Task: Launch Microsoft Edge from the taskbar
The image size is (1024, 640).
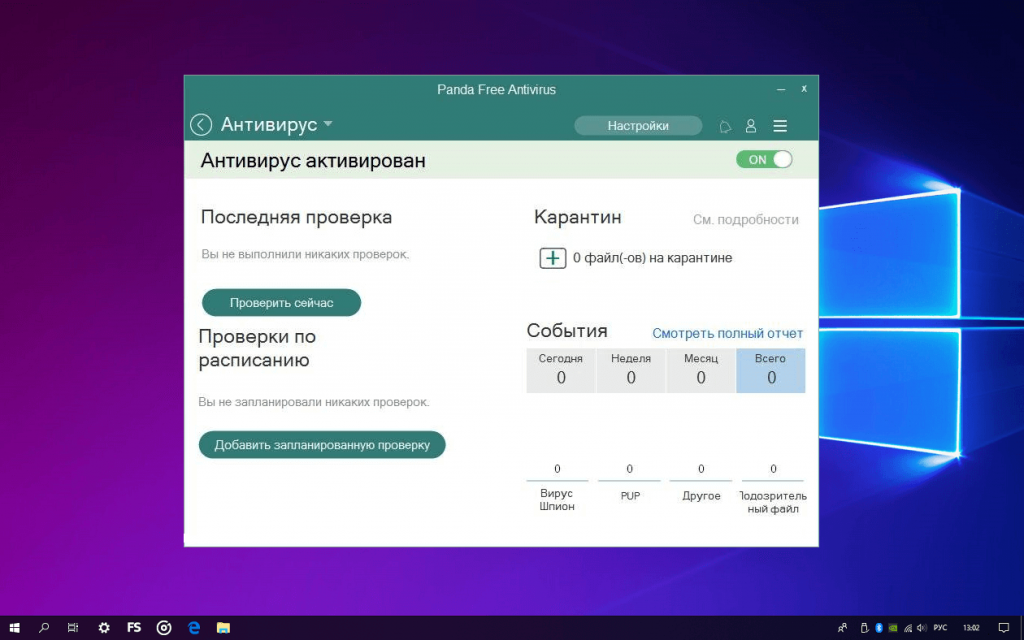Action: point(194,628)
